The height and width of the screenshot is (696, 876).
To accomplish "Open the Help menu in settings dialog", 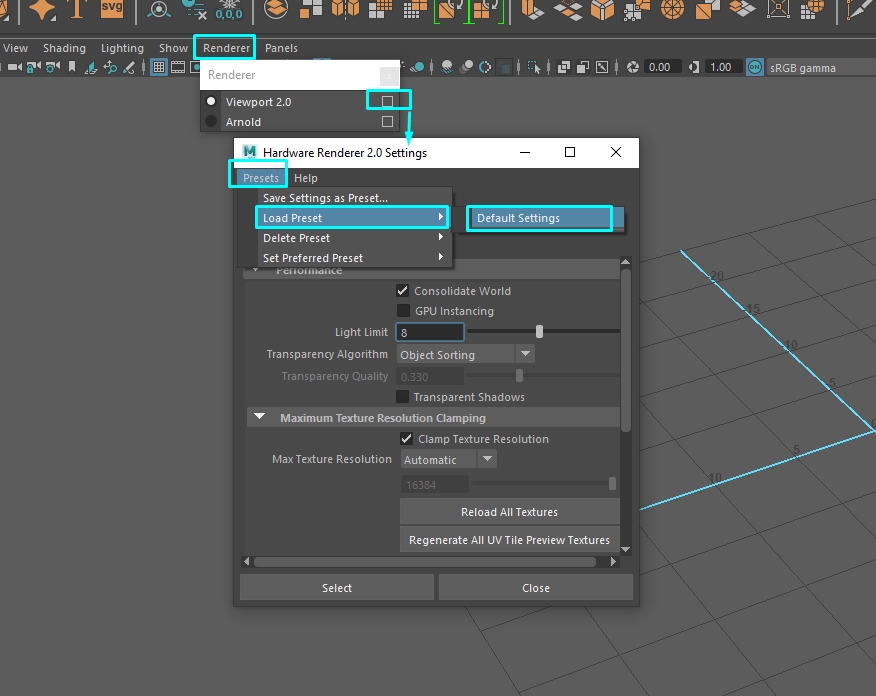I will pyautogui.click(x=306, y=178).
